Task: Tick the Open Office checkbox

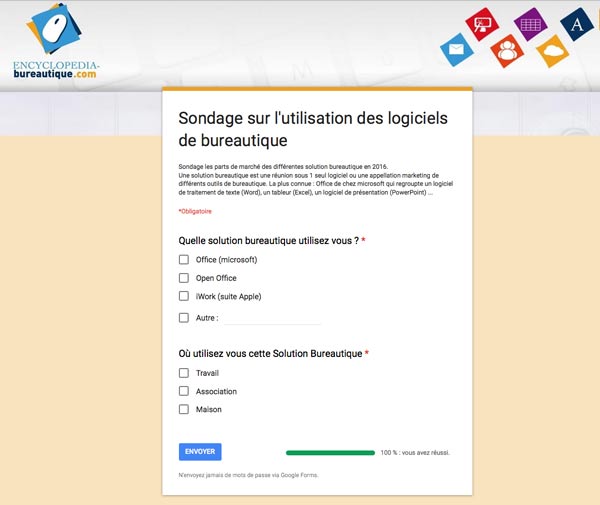Action: pyautogui.click(x=183, y=278)
